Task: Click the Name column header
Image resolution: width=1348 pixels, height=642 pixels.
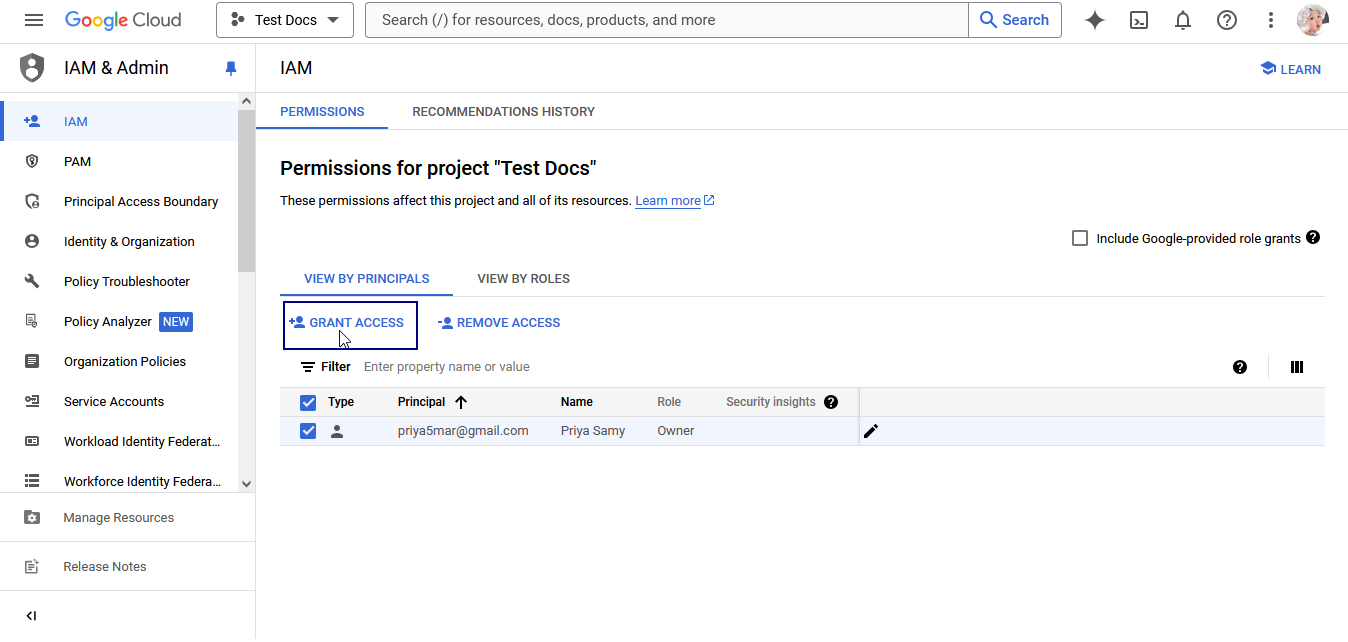Action: pos(577,402)
